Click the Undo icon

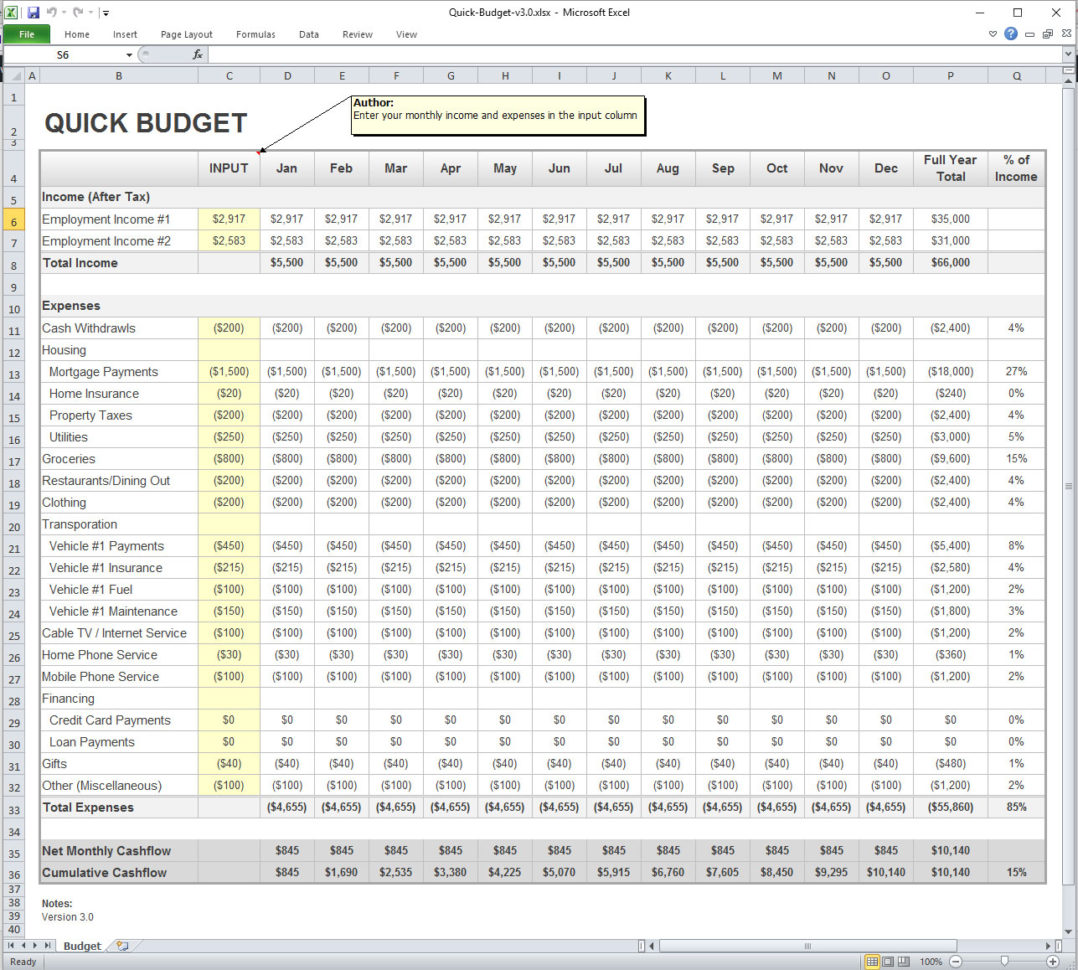pos(52,12)
